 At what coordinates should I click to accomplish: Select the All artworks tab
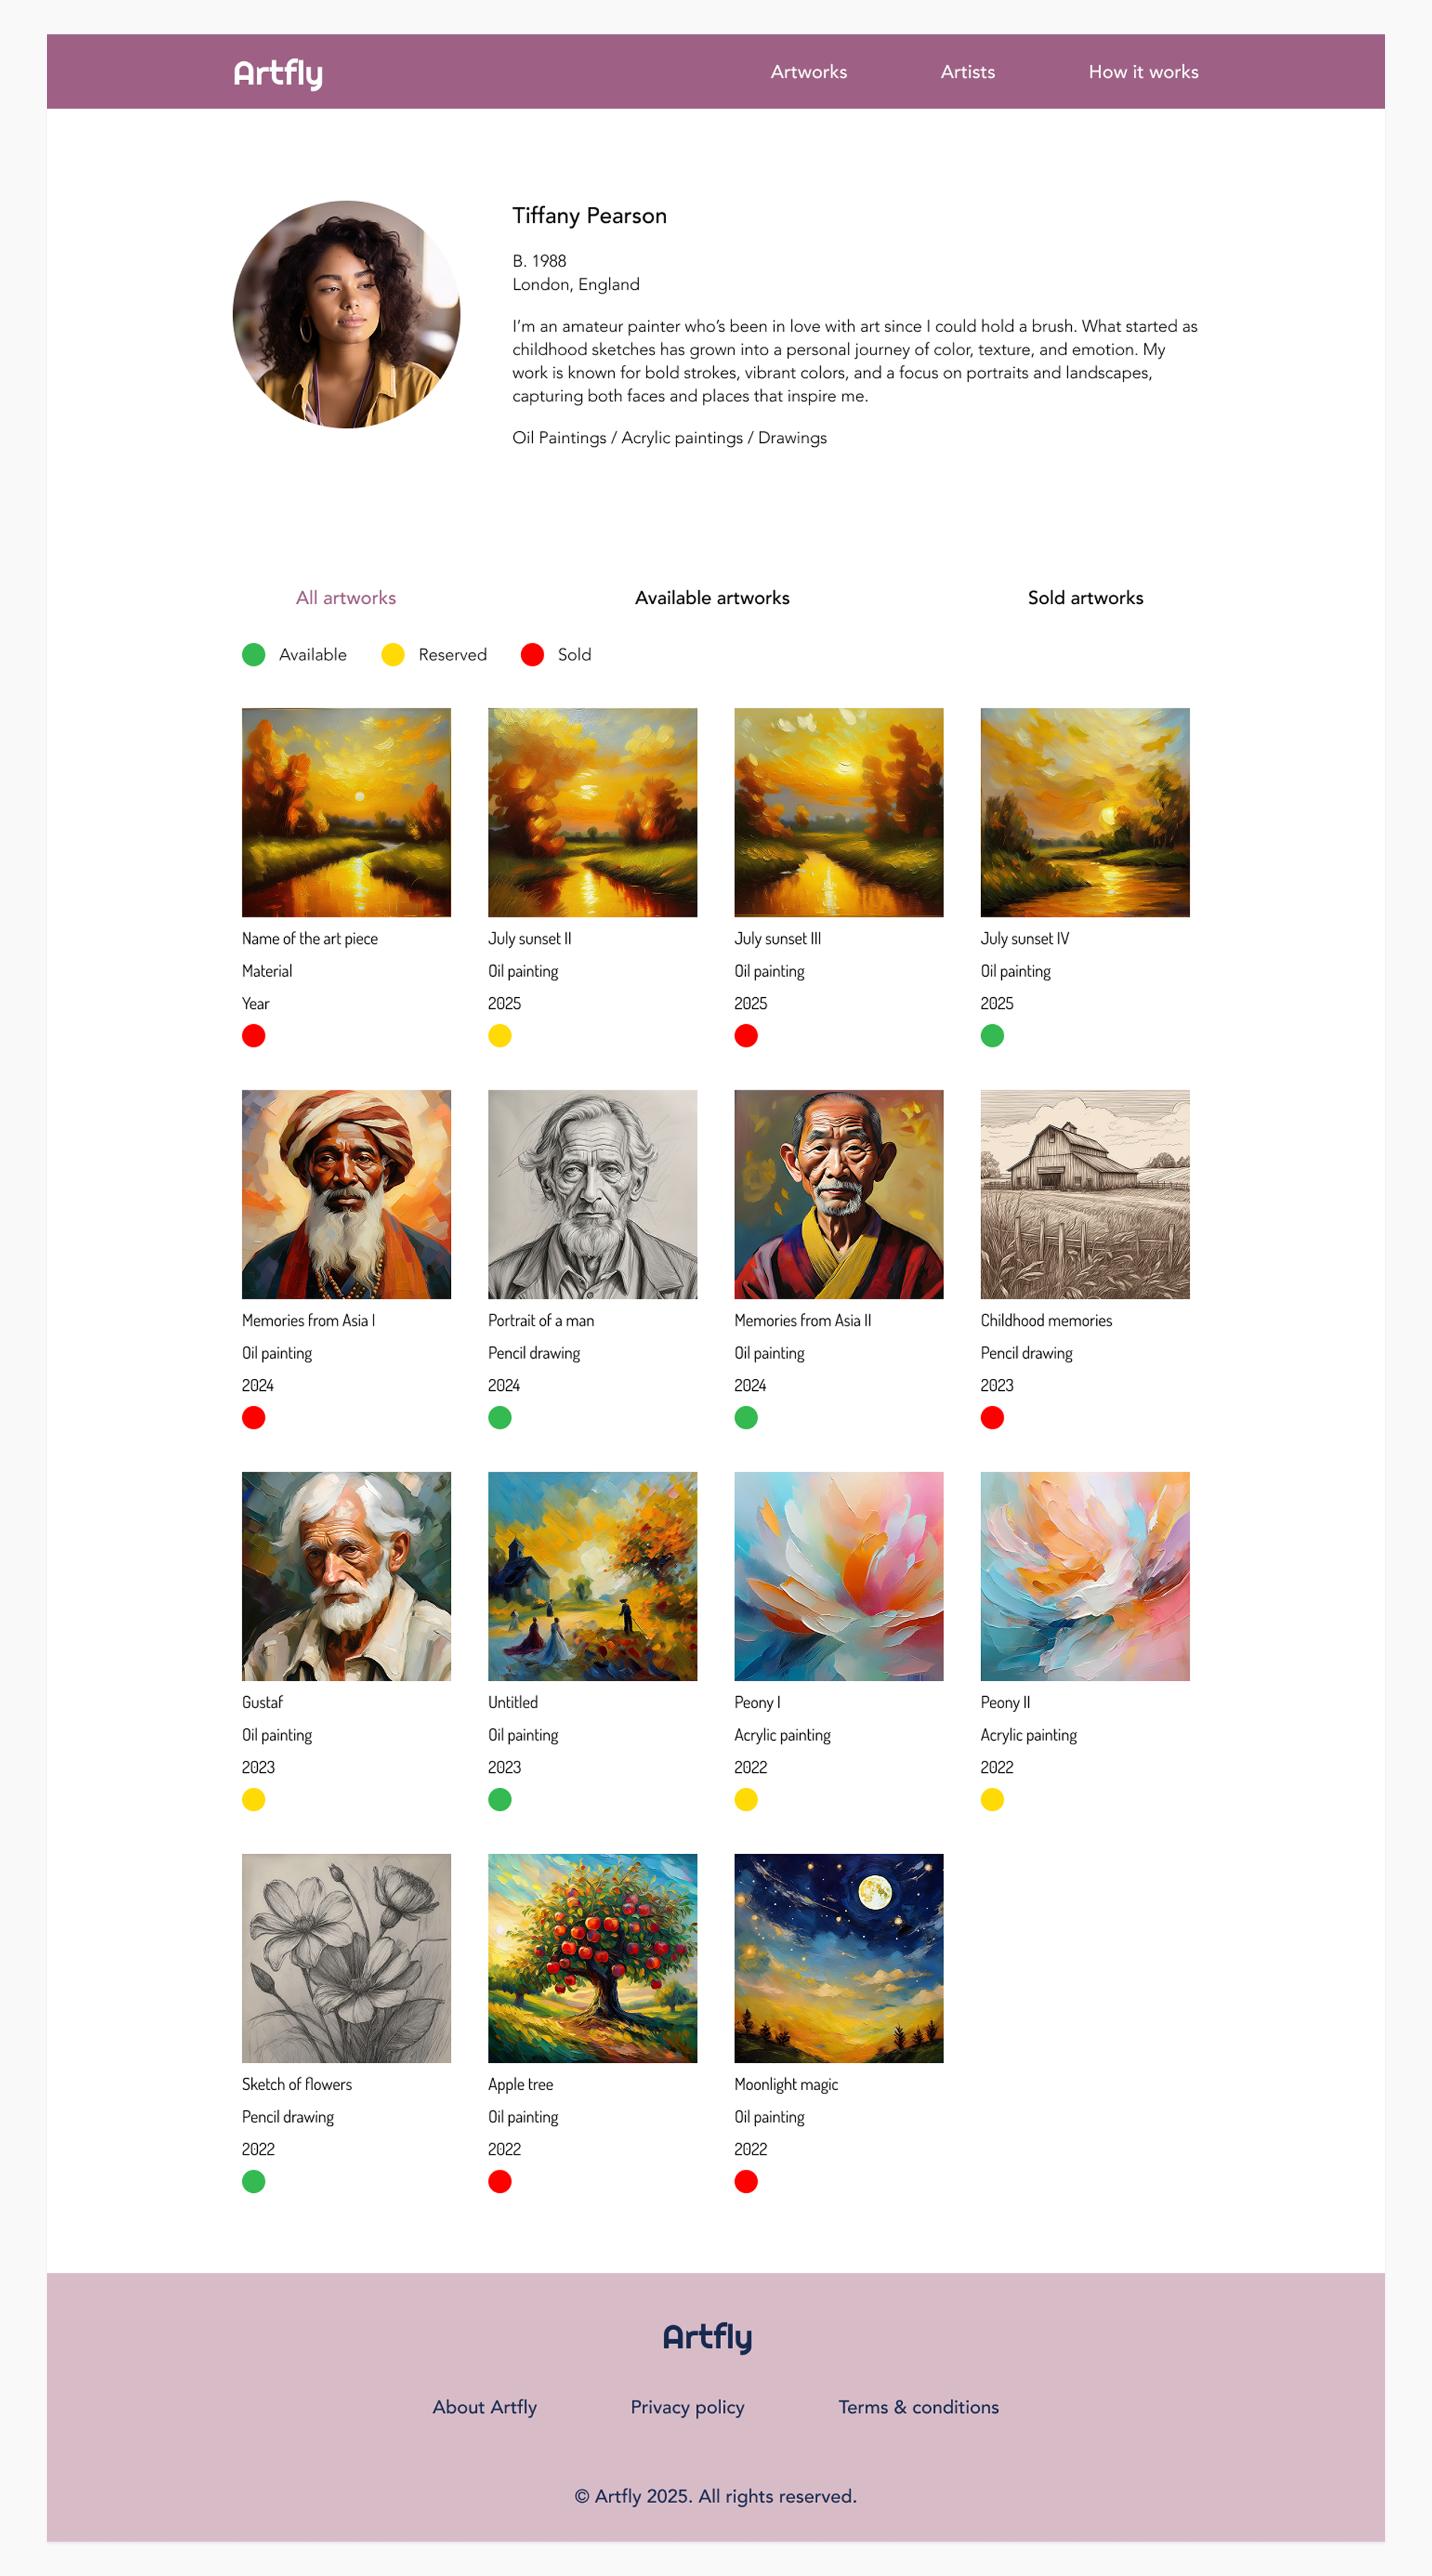pyautogui.click(x=346, y=598)
